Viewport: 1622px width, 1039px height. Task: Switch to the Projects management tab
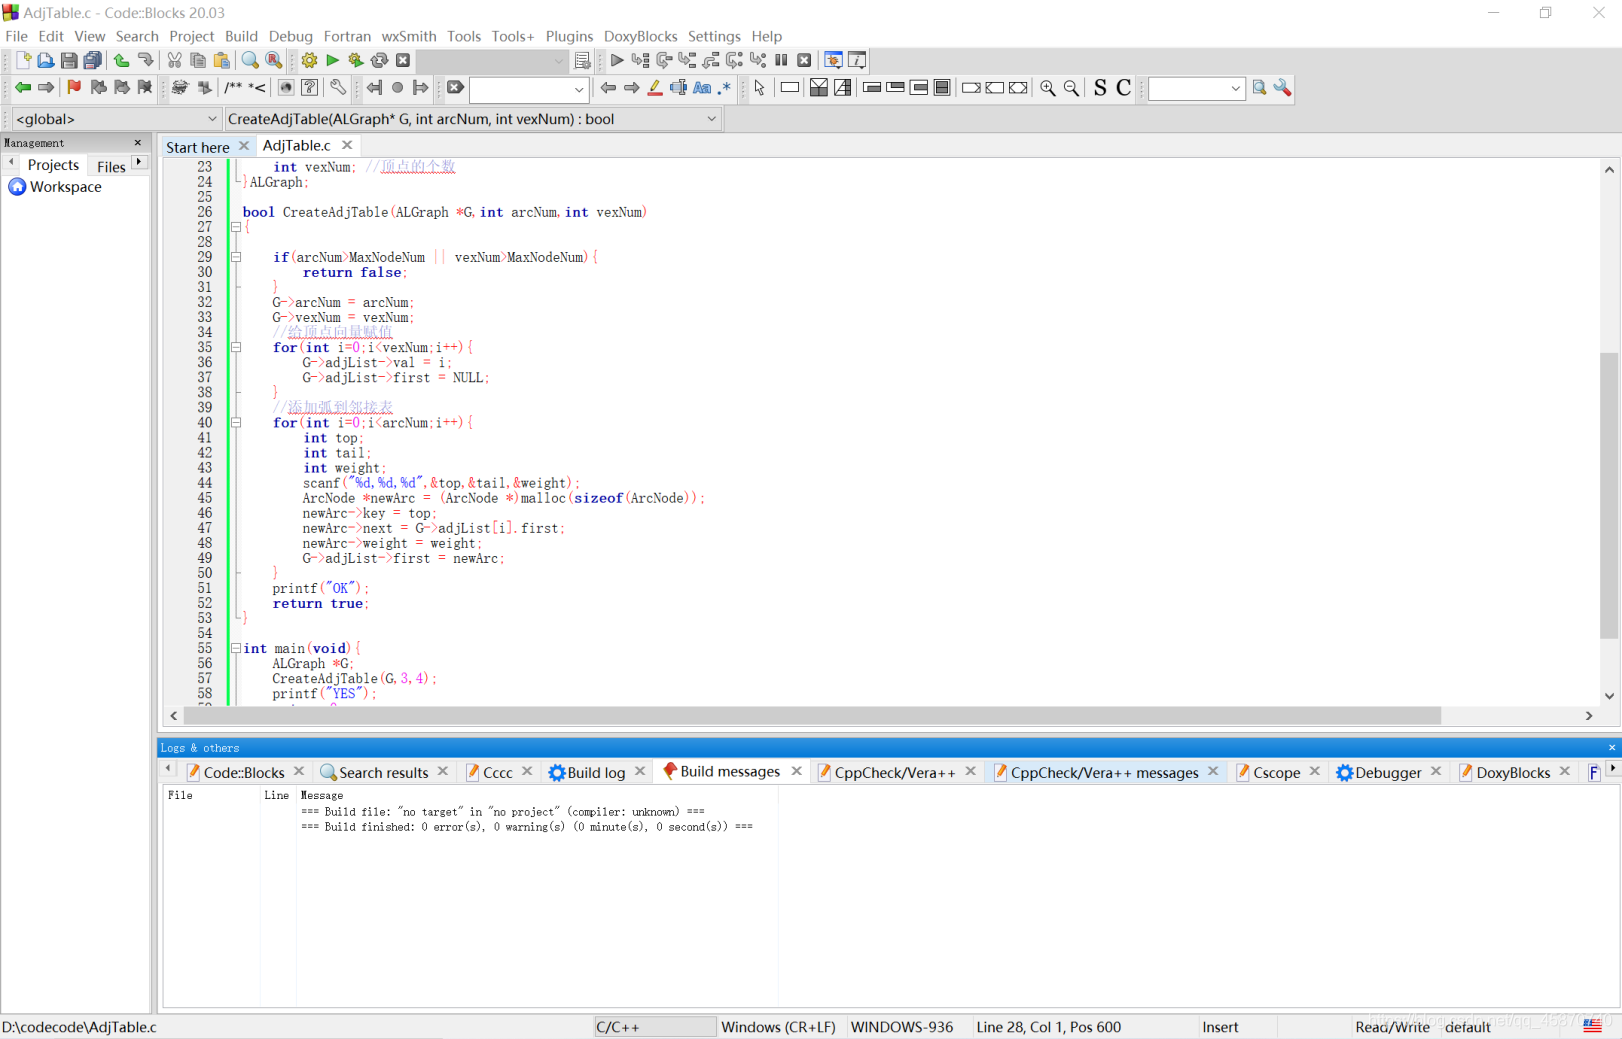(53, 165)
